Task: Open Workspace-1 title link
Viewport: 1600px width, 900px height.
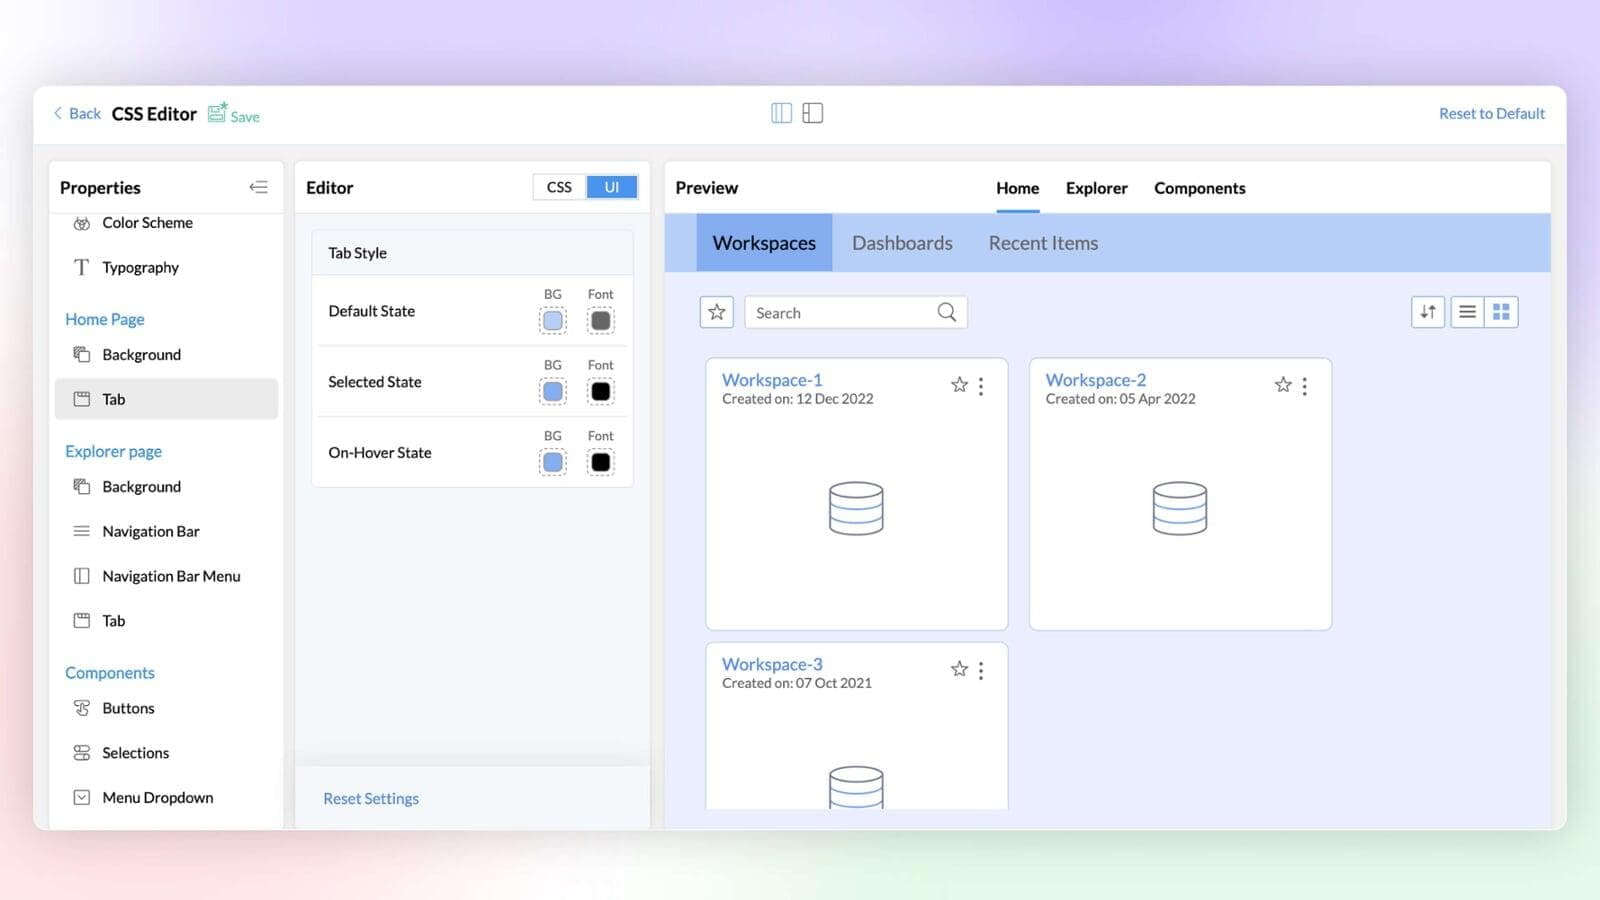Action: [x=772, y=380]
